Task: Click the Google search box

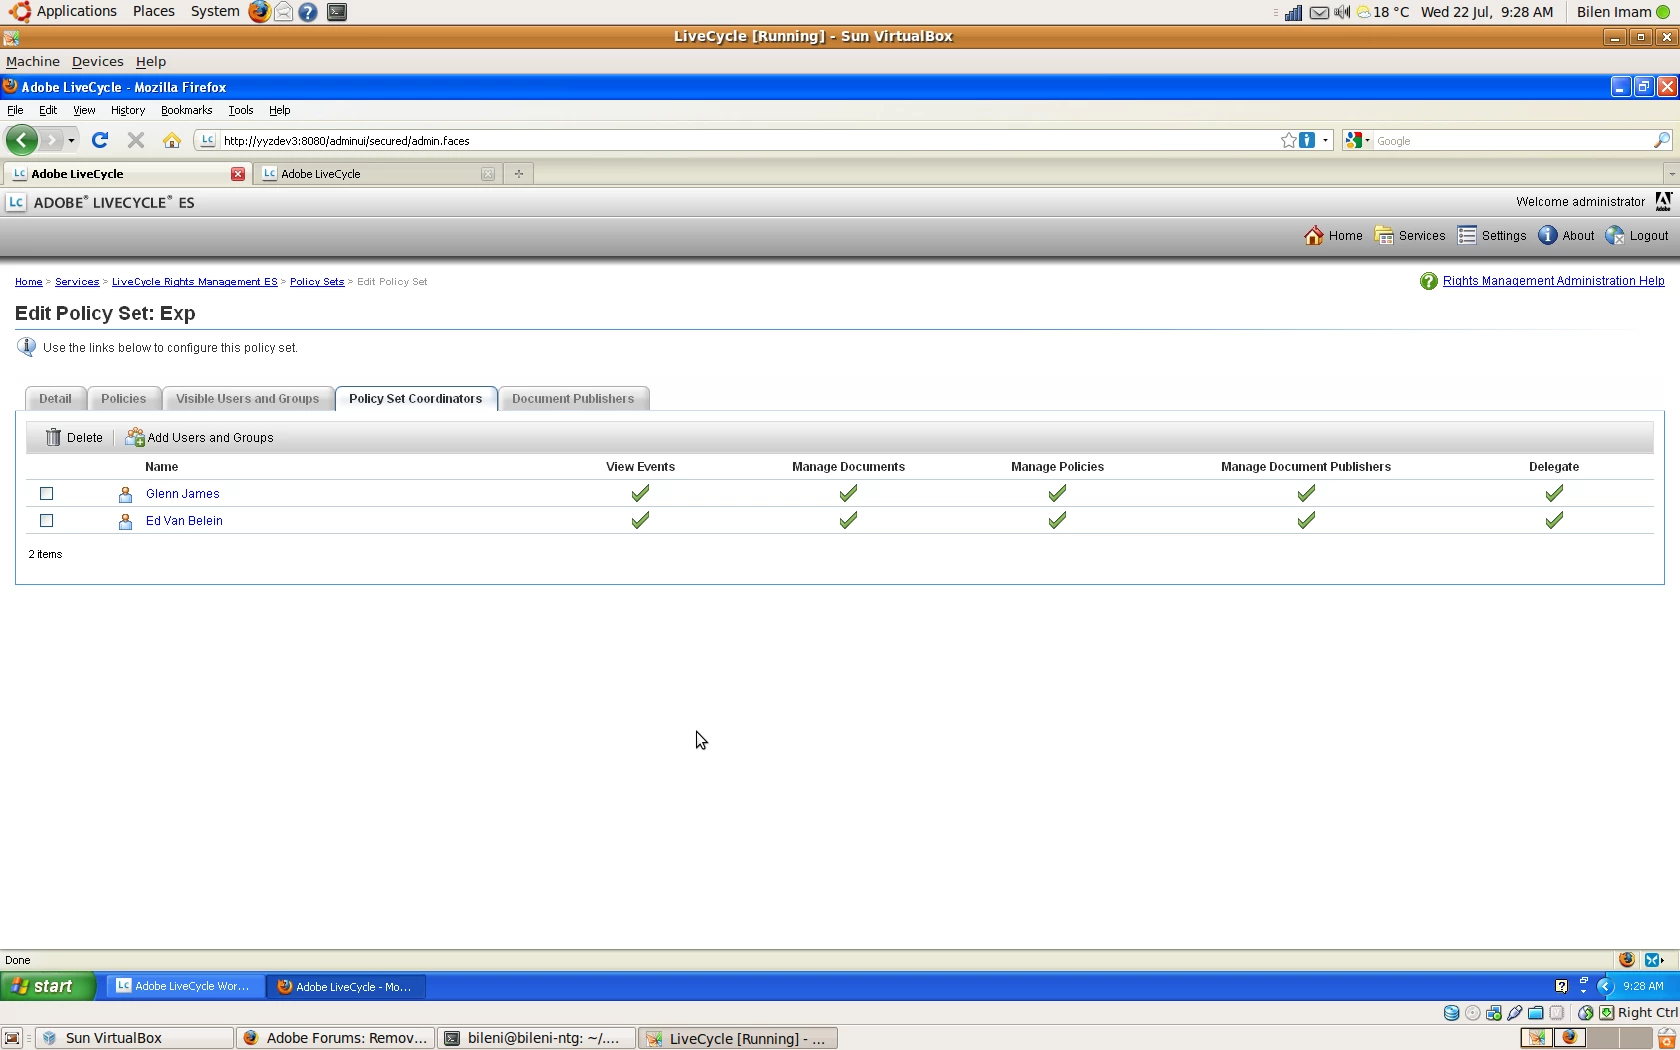Action: pyautogui.click(x=1511, y=141)
